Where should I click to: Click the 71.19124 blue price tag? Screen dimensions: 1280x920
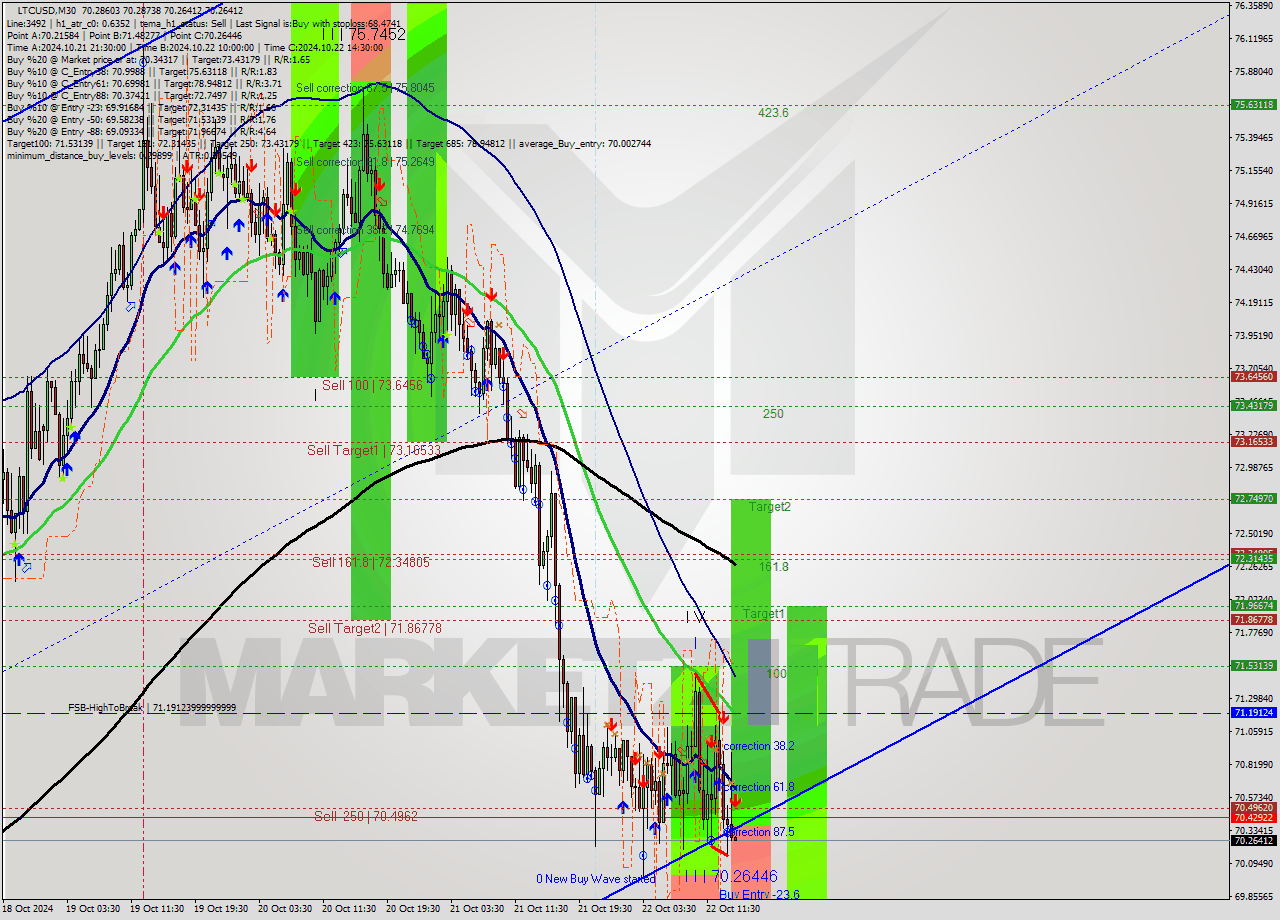[x=1254, y=712]
